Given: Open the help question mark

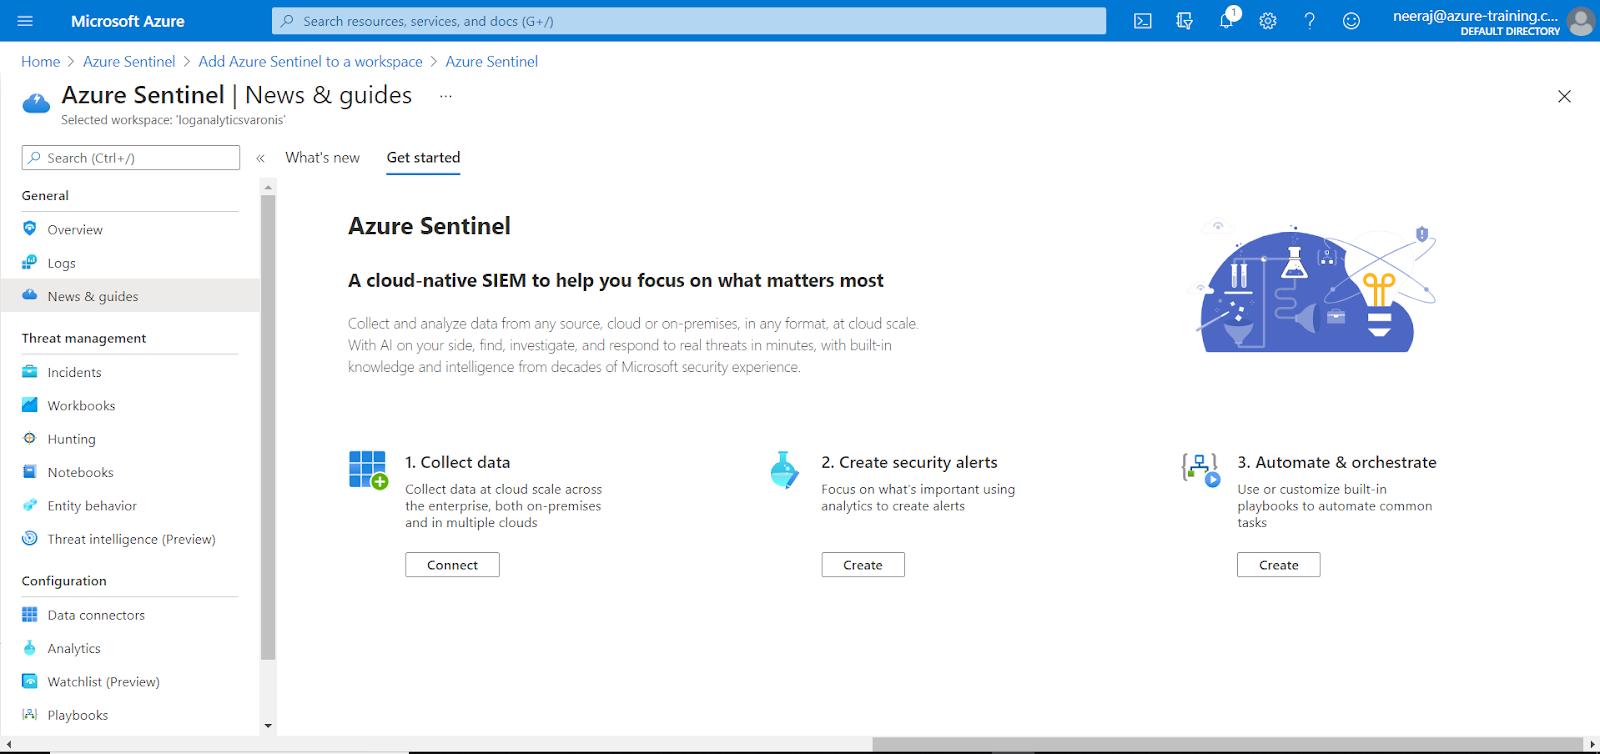Looking at the screenshot, I should (1310, 21).
